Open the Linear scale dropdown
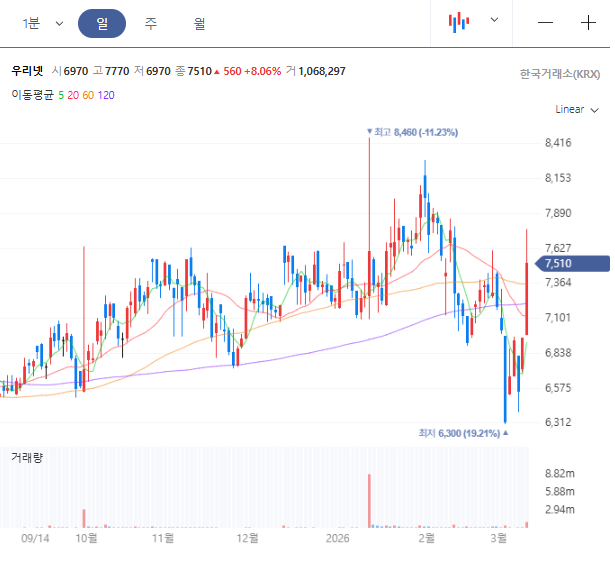 click(x=576, y=109)
